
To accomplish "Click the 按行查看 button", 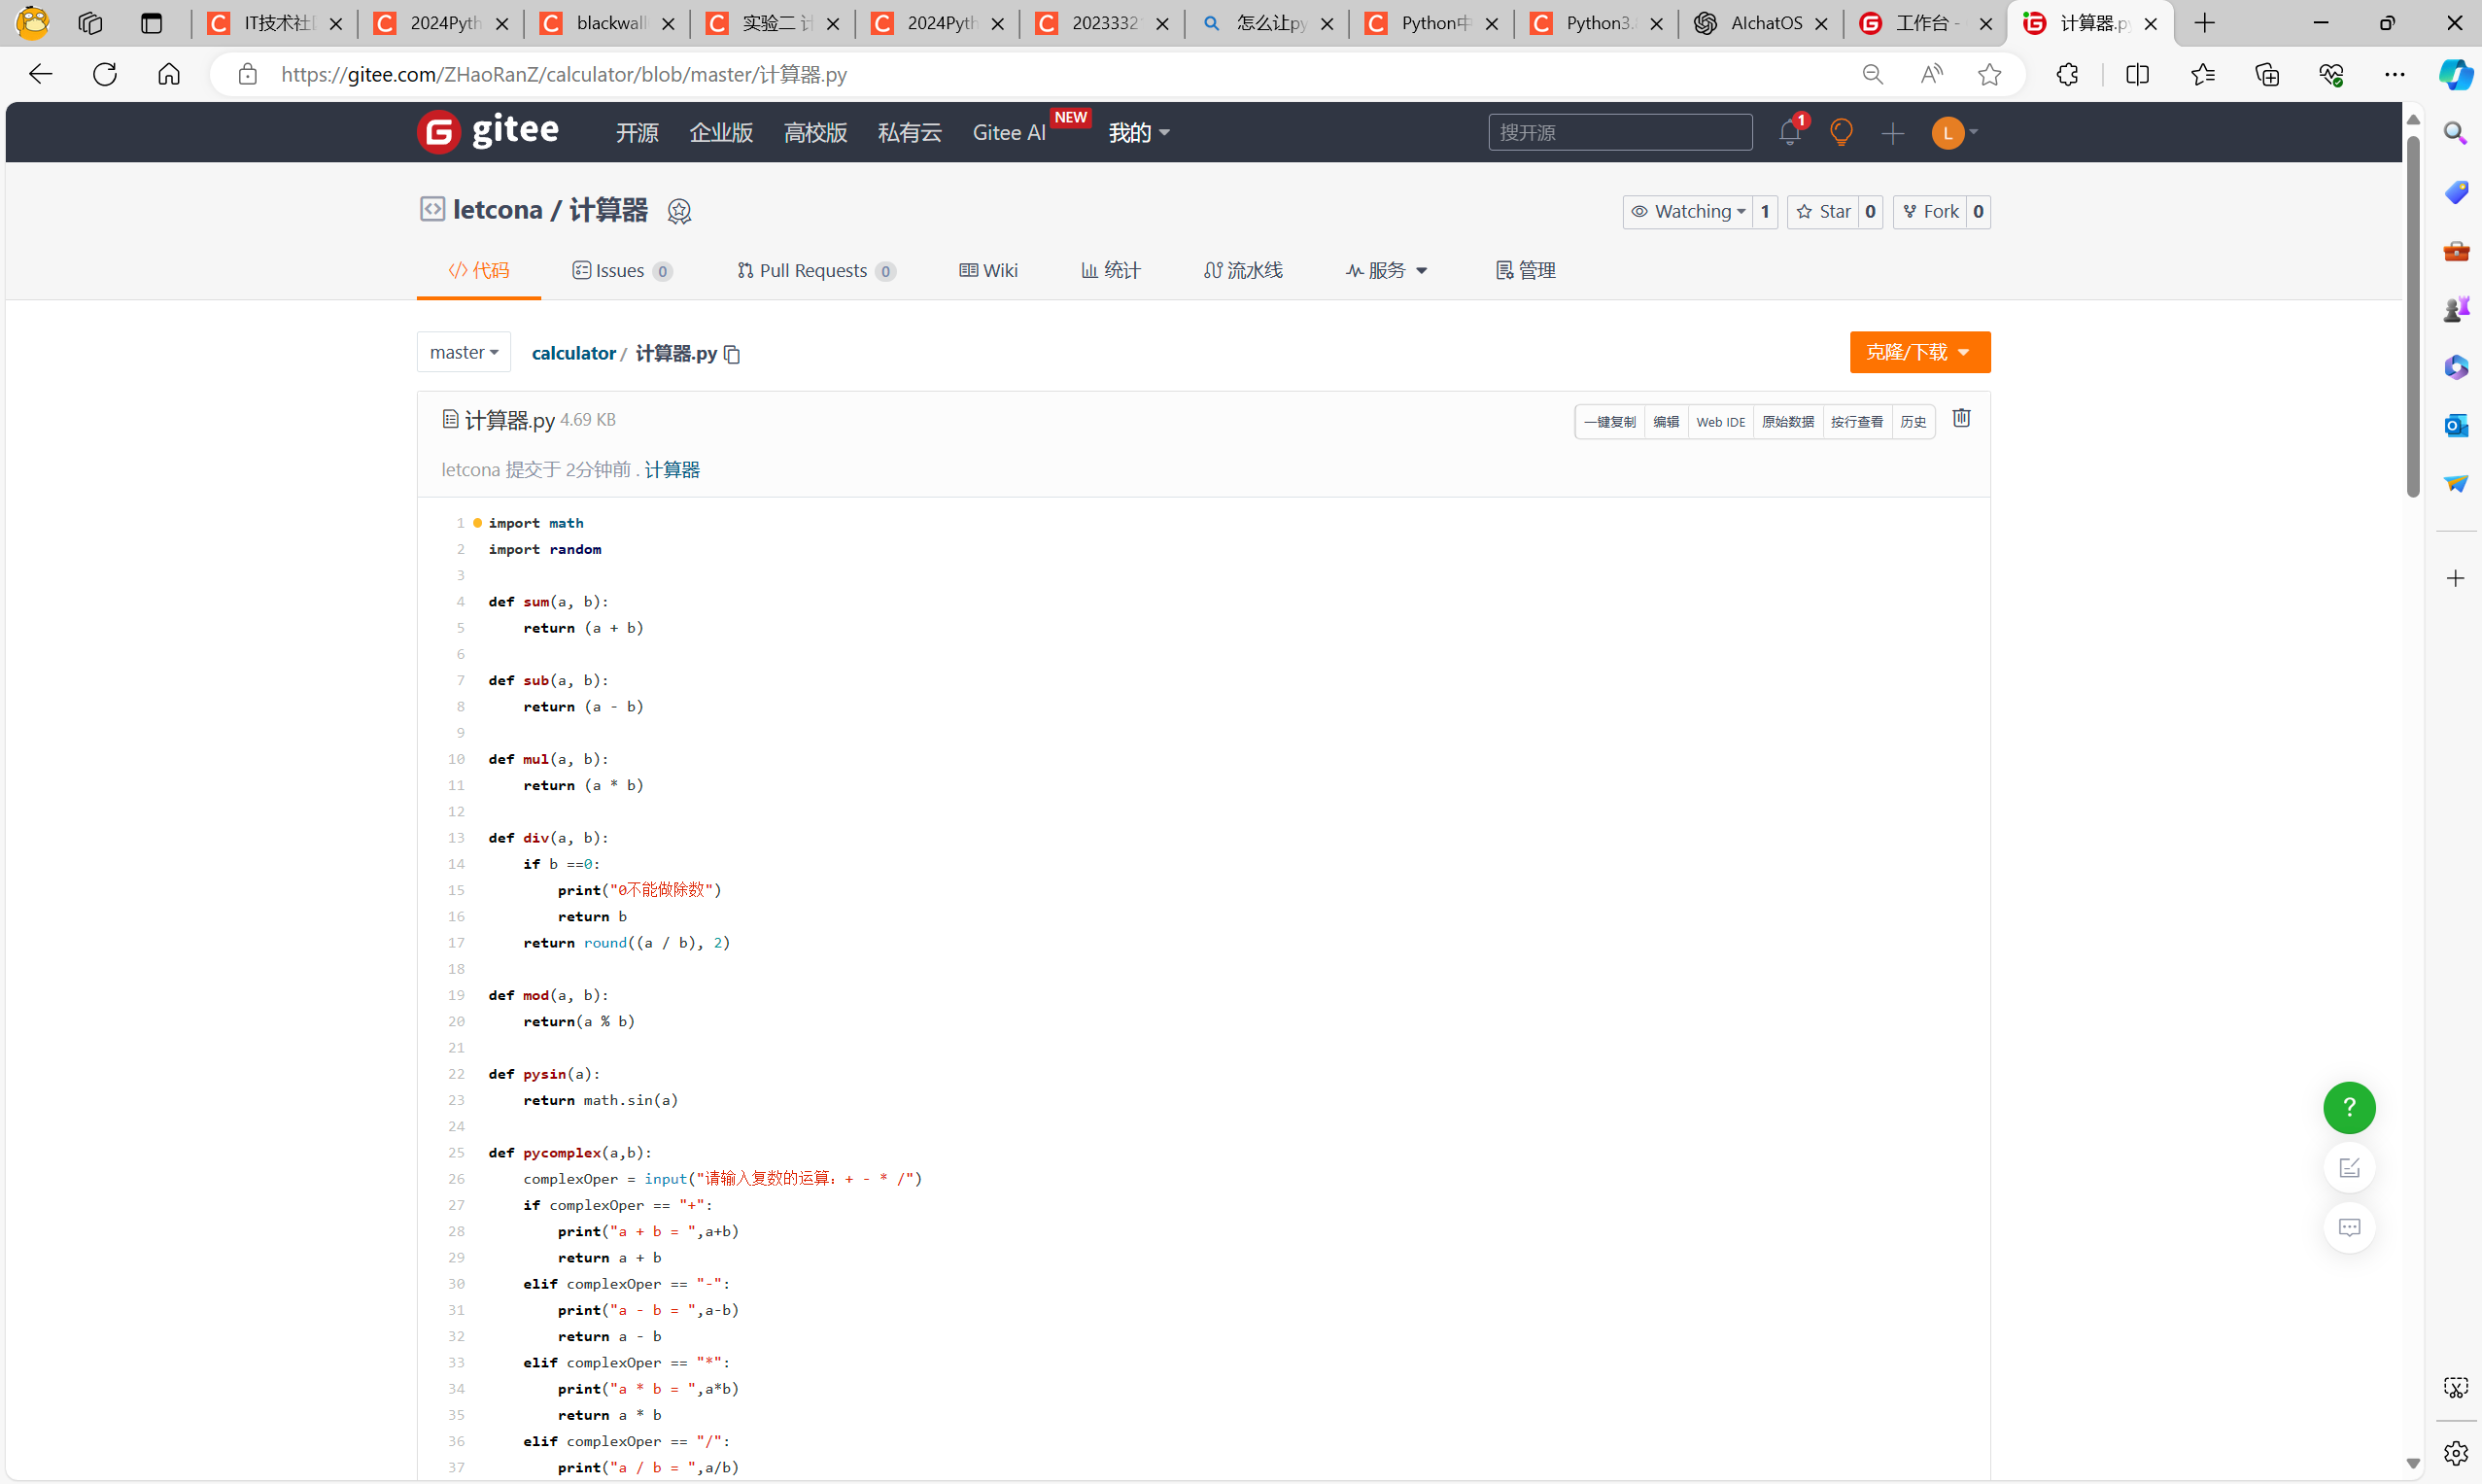I will pyautogui.click(x=1857, y=422).
